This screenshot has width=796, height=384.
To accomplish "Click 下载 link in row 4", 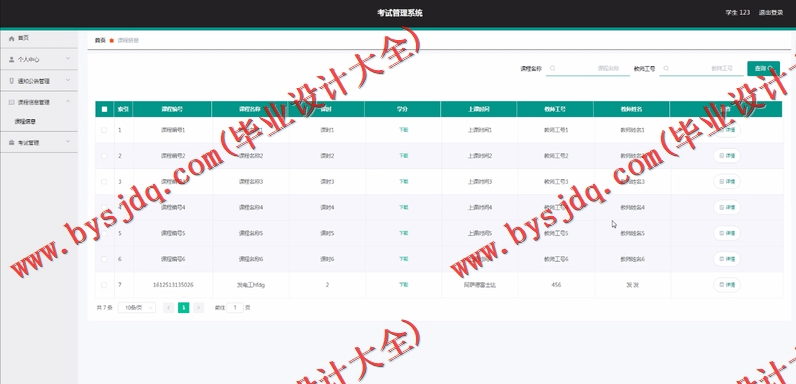I will pyautogui.click(x=403, y=207).
